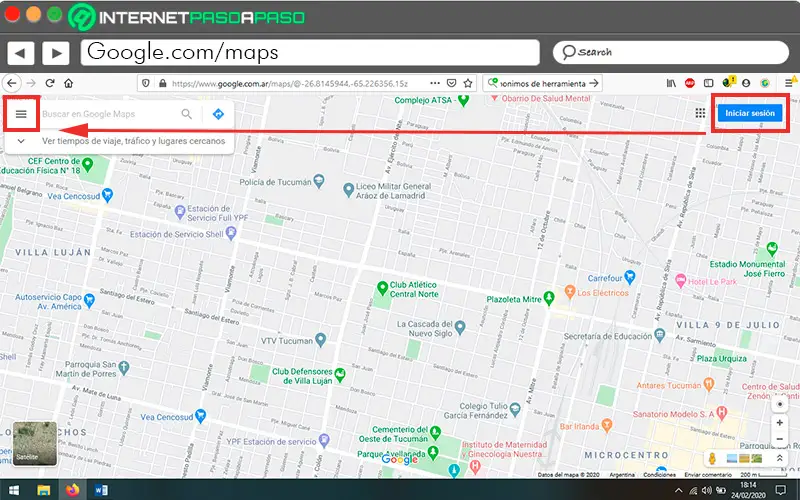The image size is (800, 500).
Task: Click the mock browser forward button
Action: pyautogui.click(x=56, y=53)
